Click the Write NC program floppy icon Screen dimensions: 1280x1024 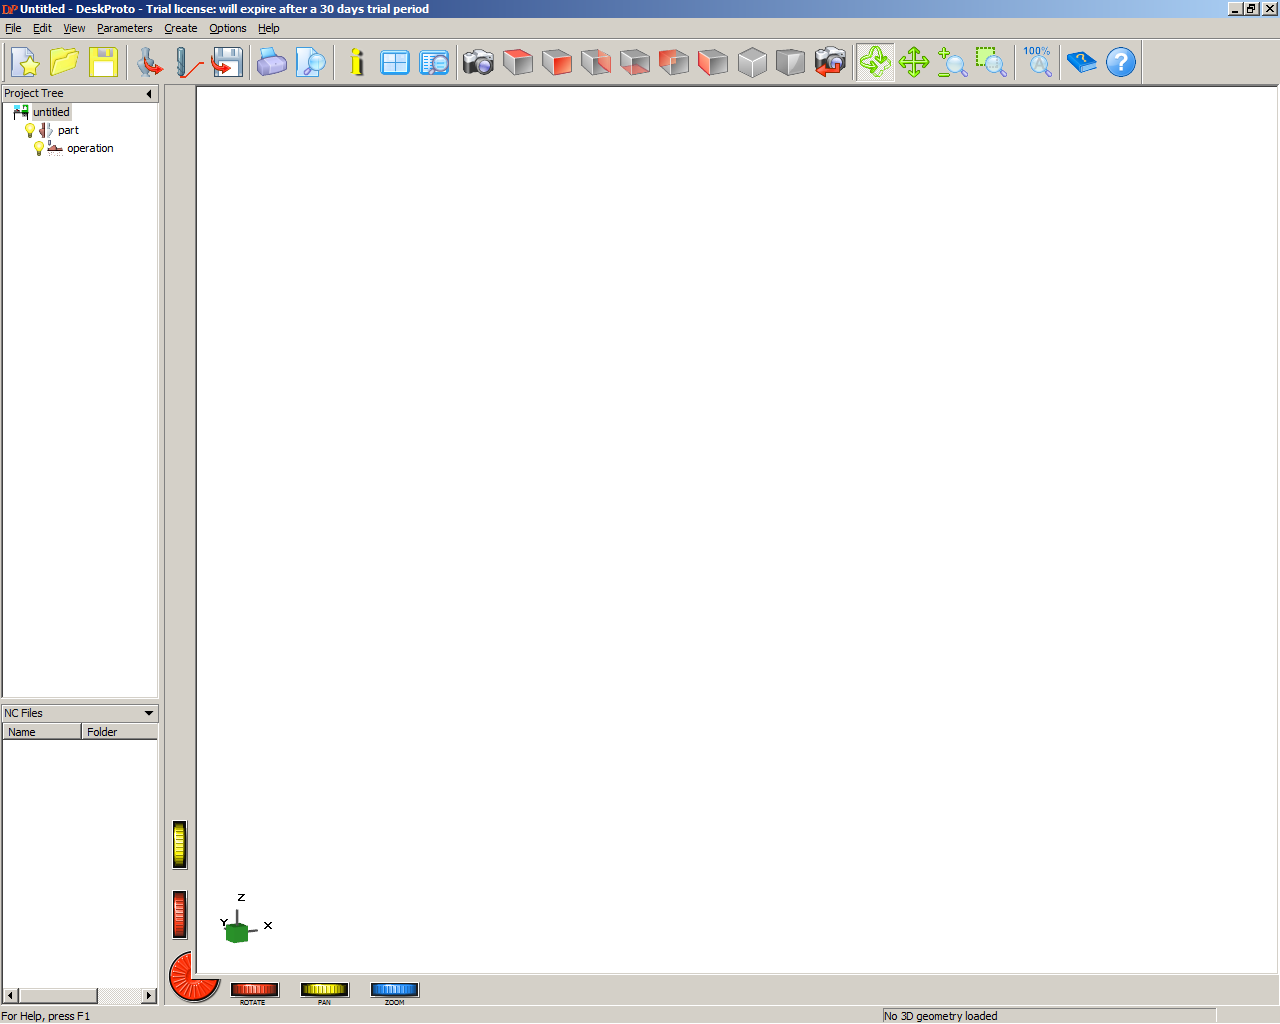pyautogui.click(x=227, y=62)
